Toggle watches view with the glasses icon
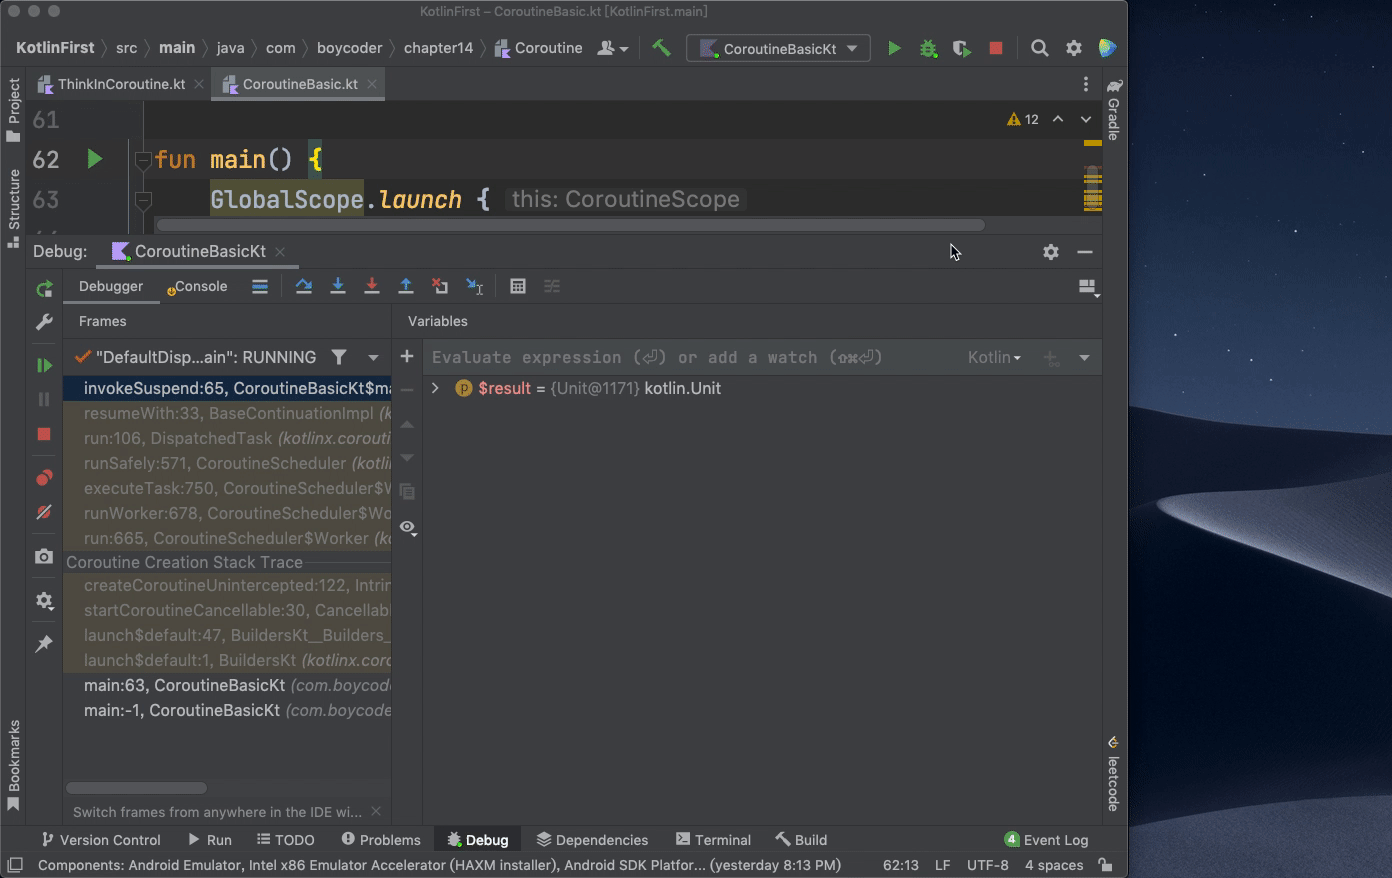Image resolution: width=1392 pixels, height=878 pixels. click(407, 527)
